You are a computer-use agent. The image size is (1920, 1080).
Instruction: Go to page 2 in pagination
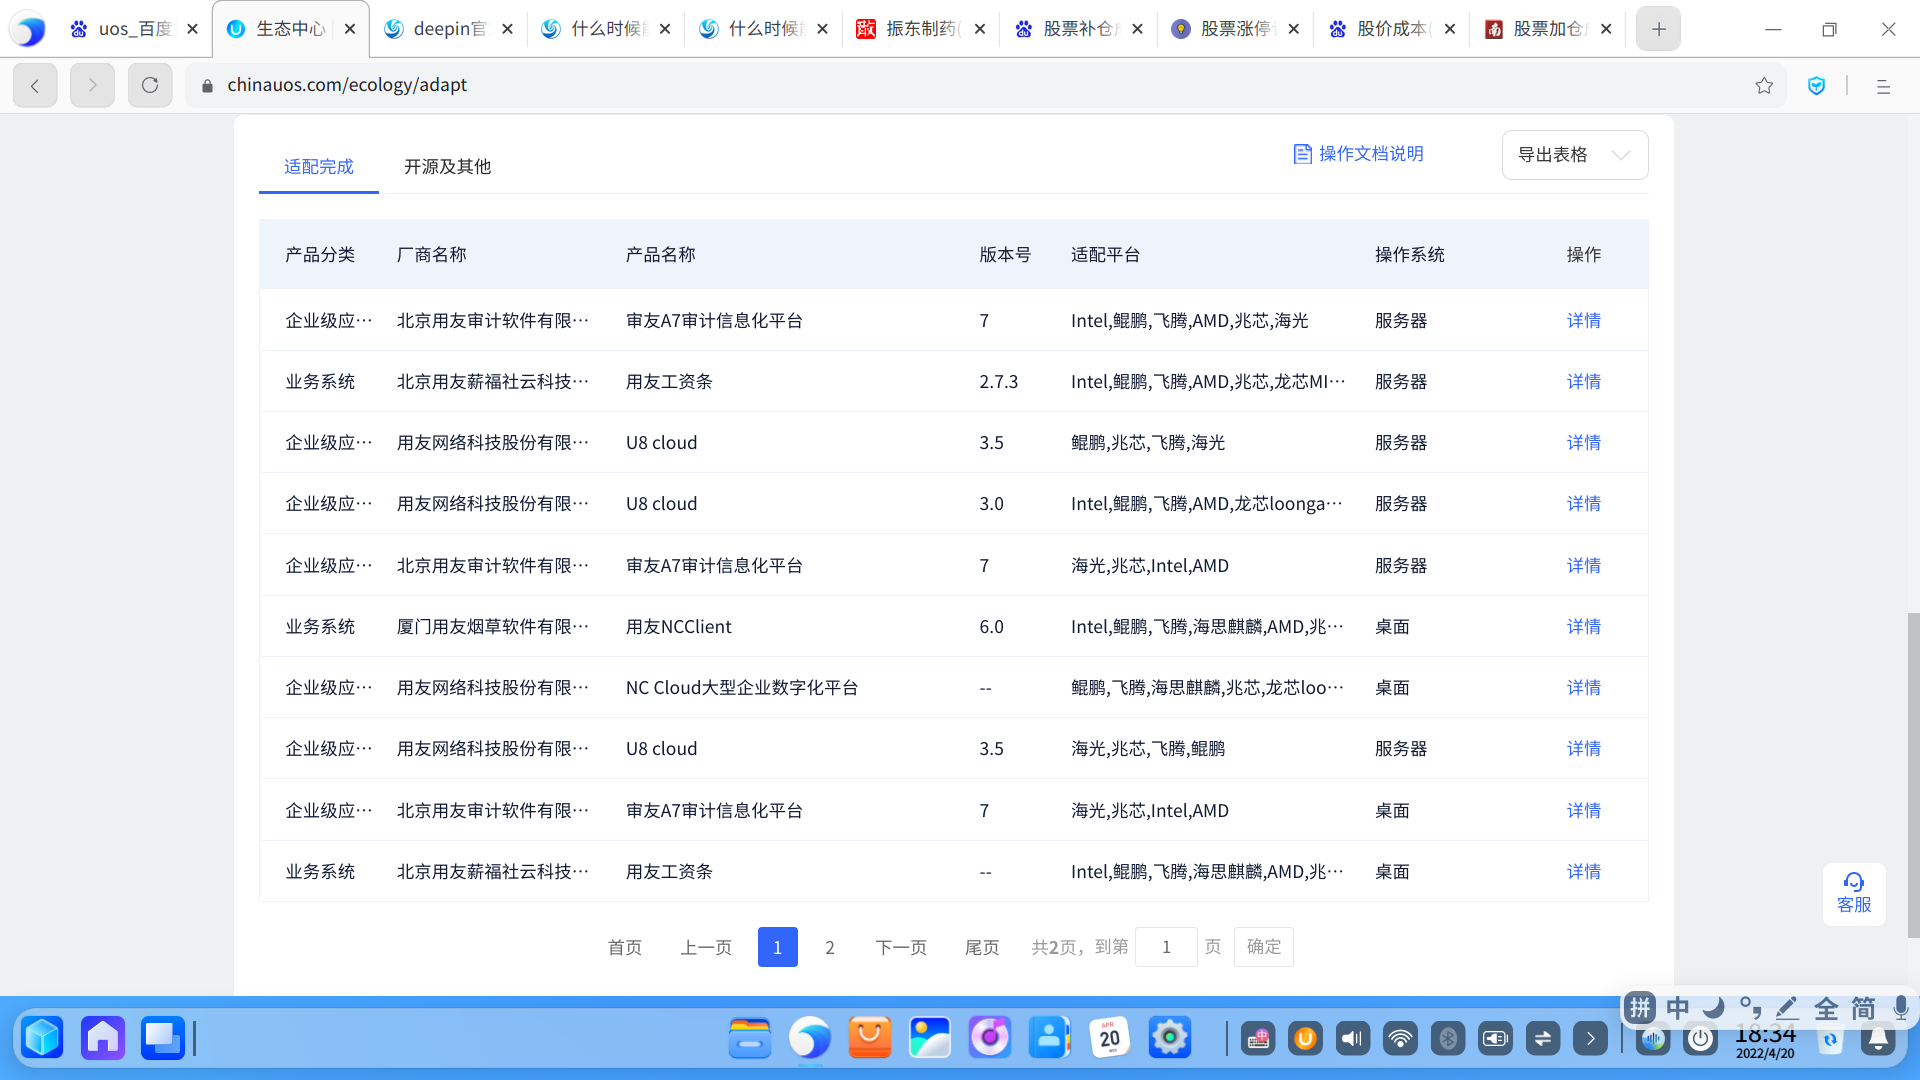coord(829,948)
